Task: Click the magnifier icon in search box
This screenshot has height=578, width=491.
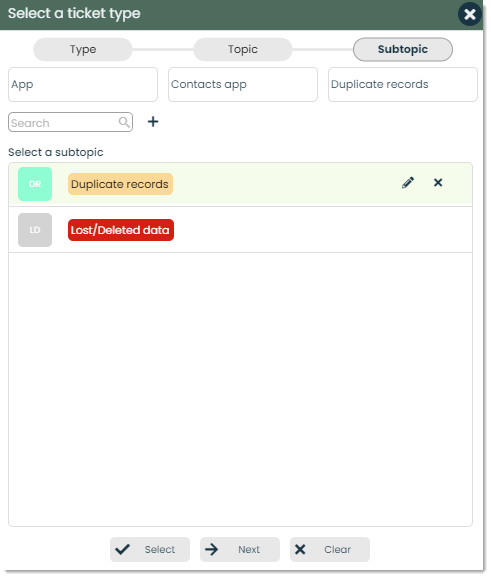Action: click(124, 122)
